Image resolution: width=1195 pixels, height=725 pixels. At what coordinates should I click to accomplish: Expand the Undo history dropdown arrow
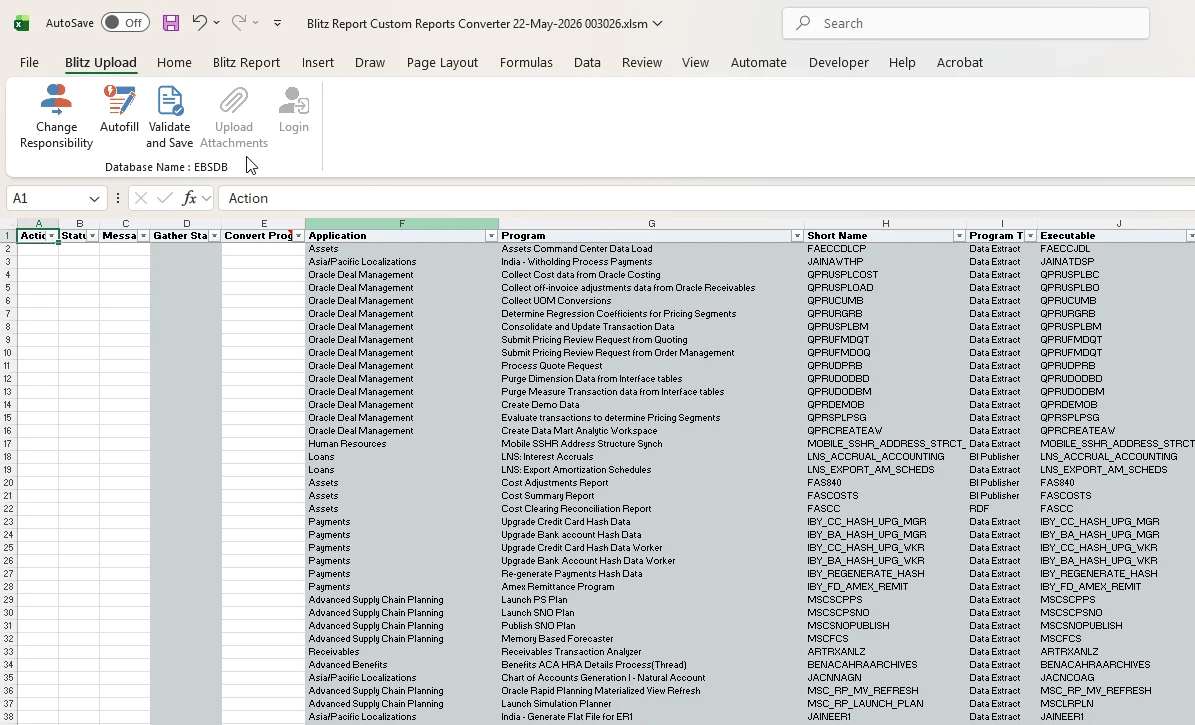coord(216,23)
